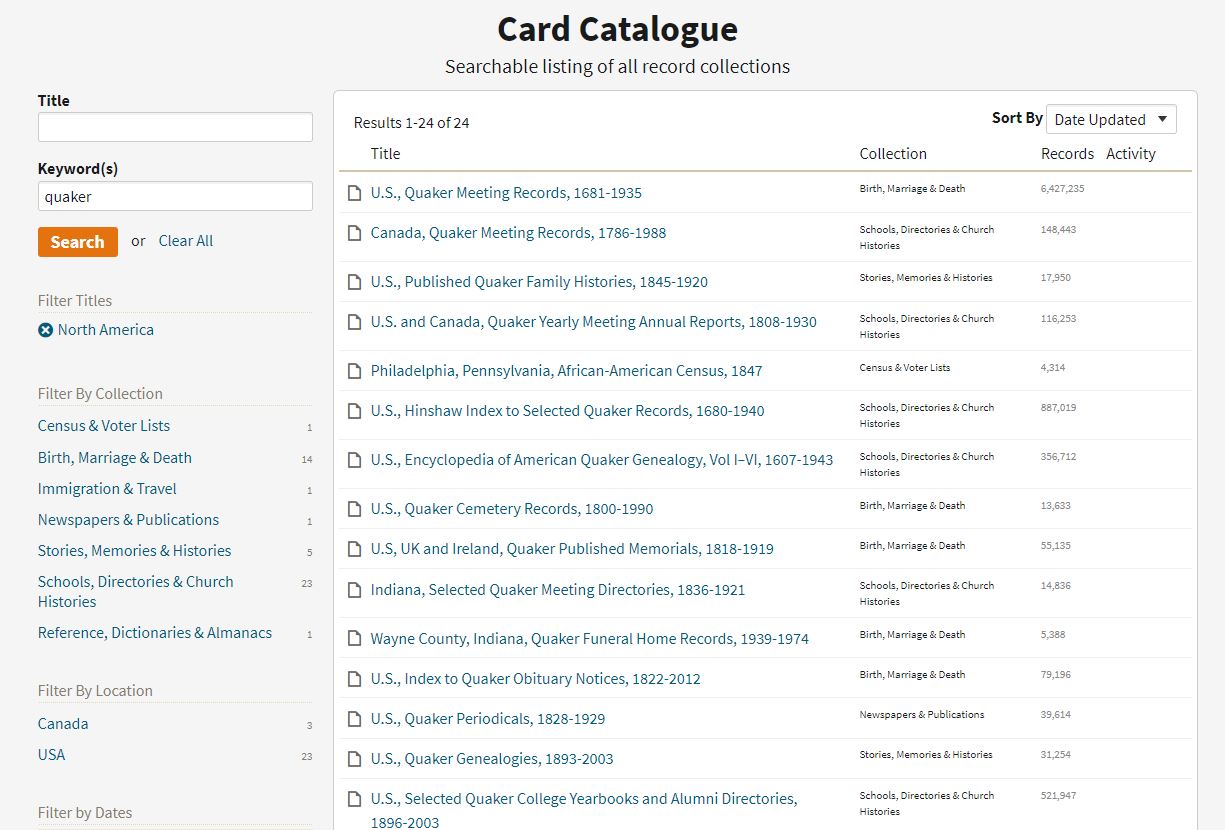Open Encyclopedia of American Quaker Genealogy collection
This screenshot has width=1225, height=830.
click(x=601, y=460)
